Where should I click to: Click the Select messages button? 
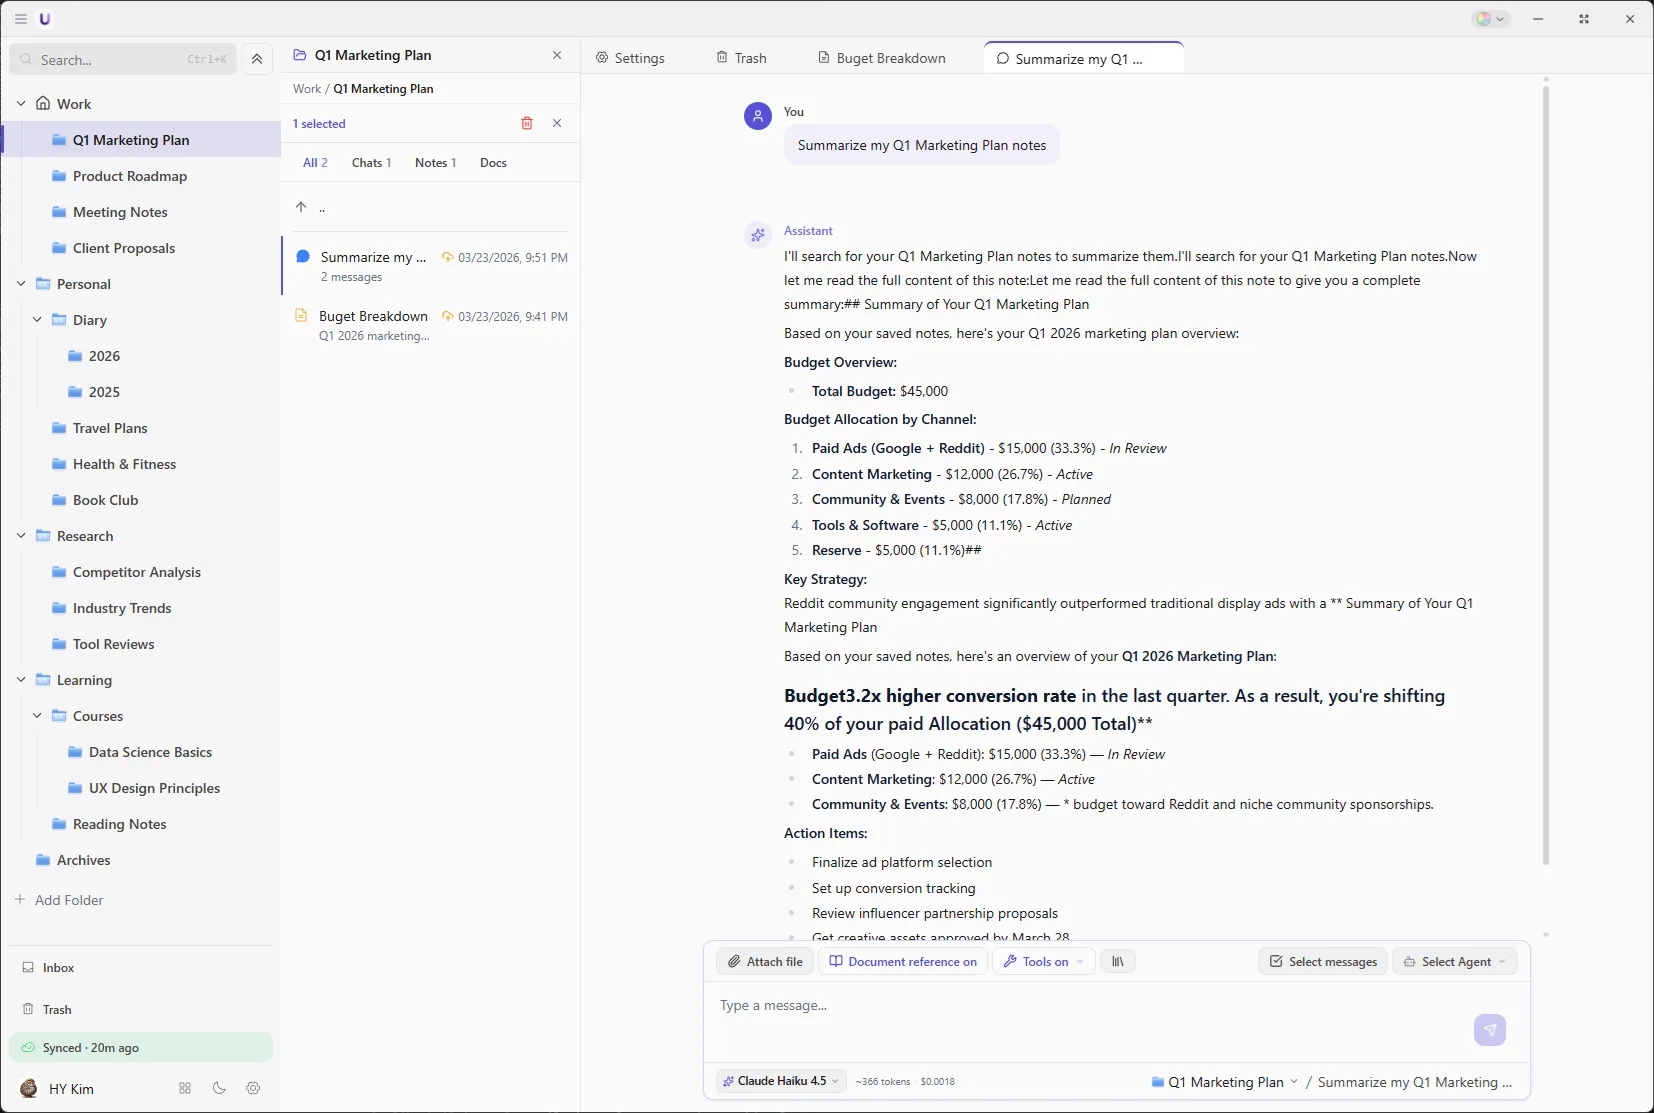pos(1321,961)
